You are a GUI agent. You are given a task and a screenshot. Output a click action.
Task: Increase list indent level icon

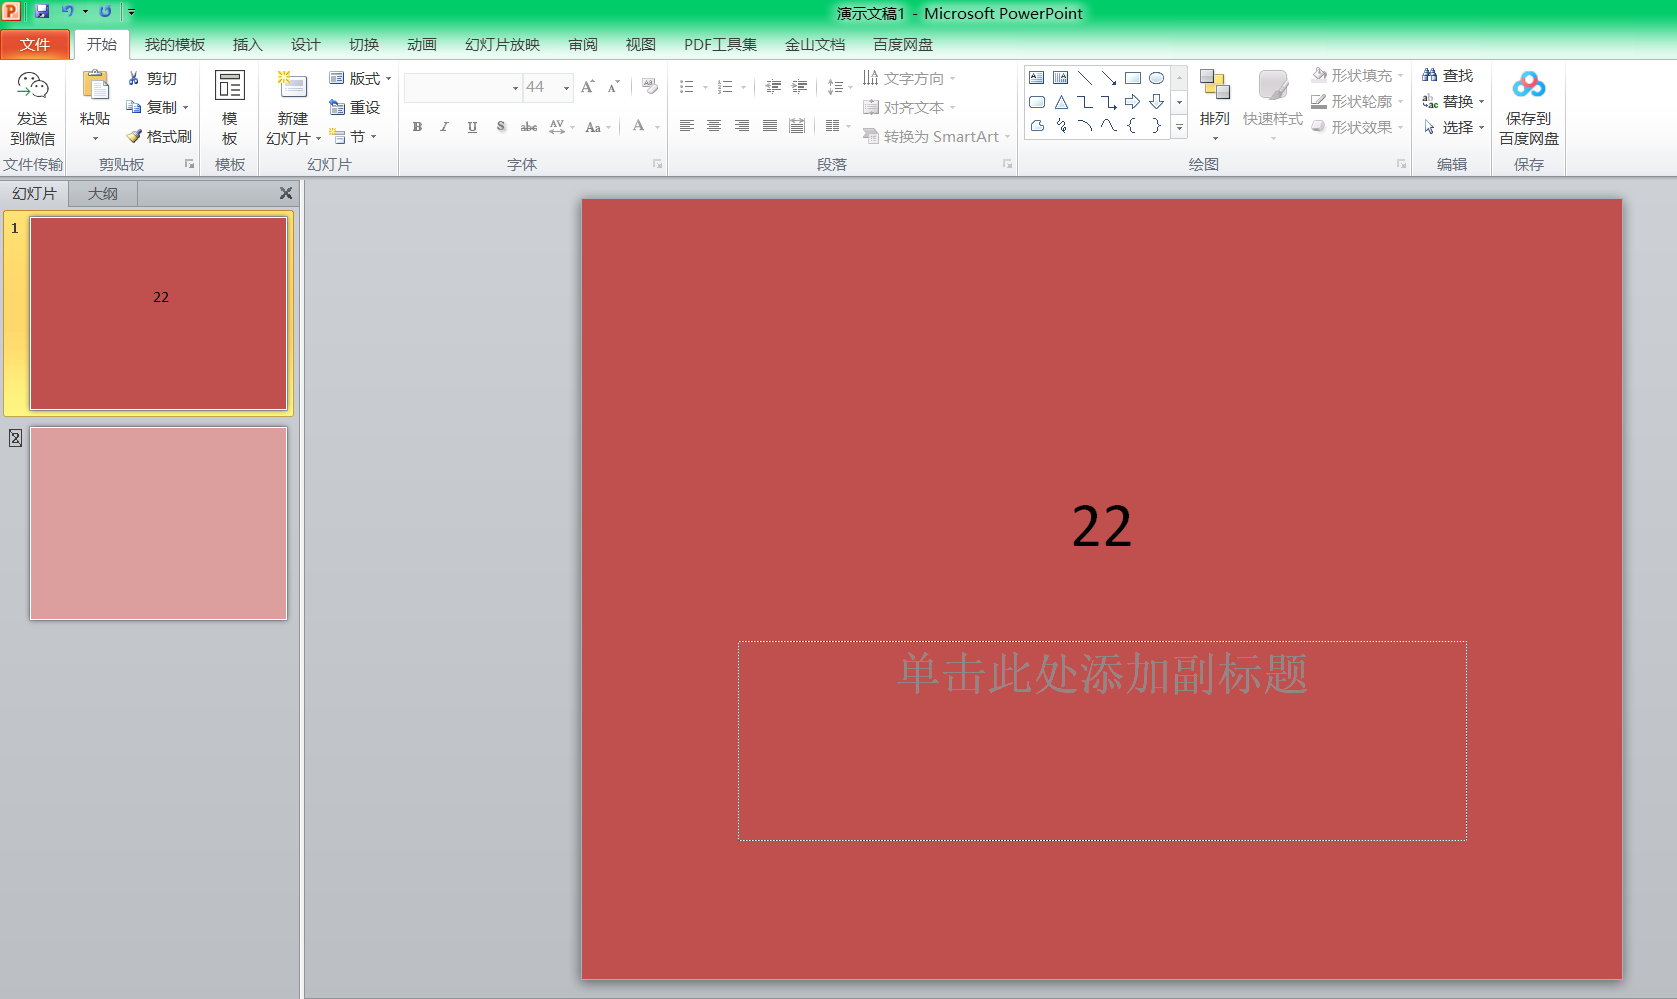tap(799, 87)
